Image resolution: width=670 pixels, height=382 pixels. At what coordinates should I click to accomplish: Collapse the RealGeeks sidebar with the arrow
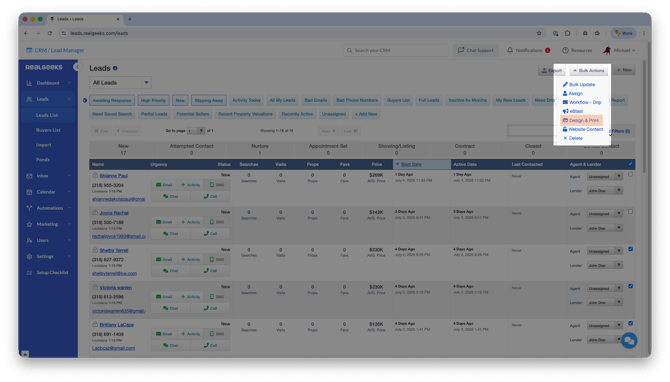(x=76, y=67)
